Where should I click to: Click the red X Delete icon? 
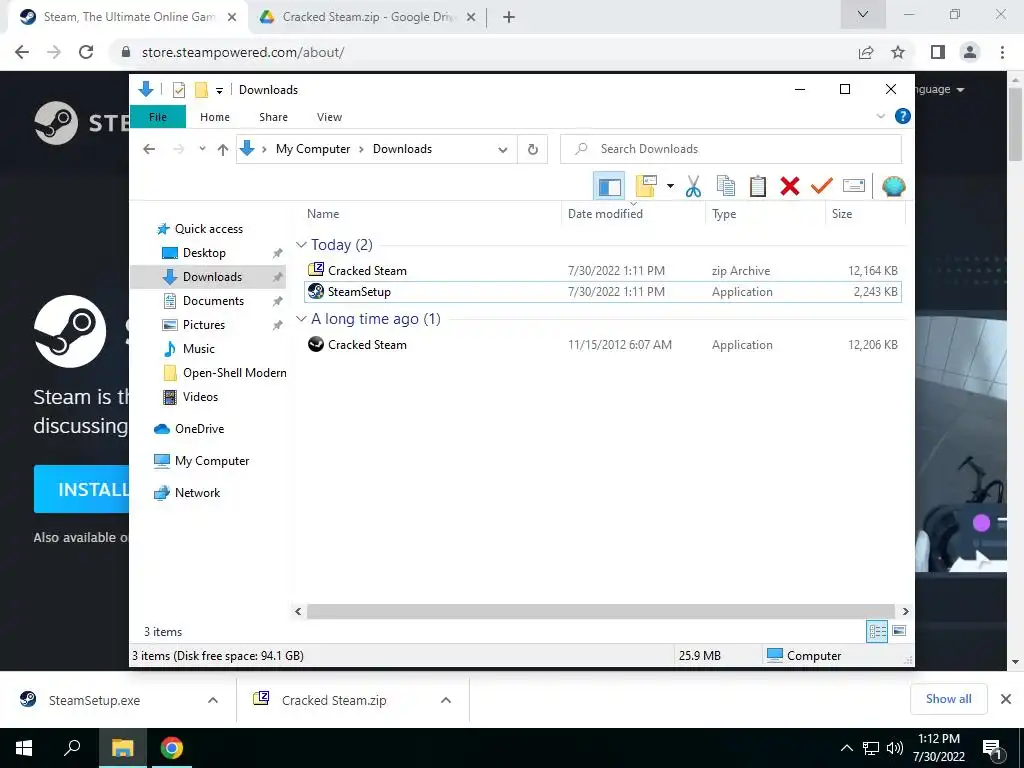pos(790,186)
